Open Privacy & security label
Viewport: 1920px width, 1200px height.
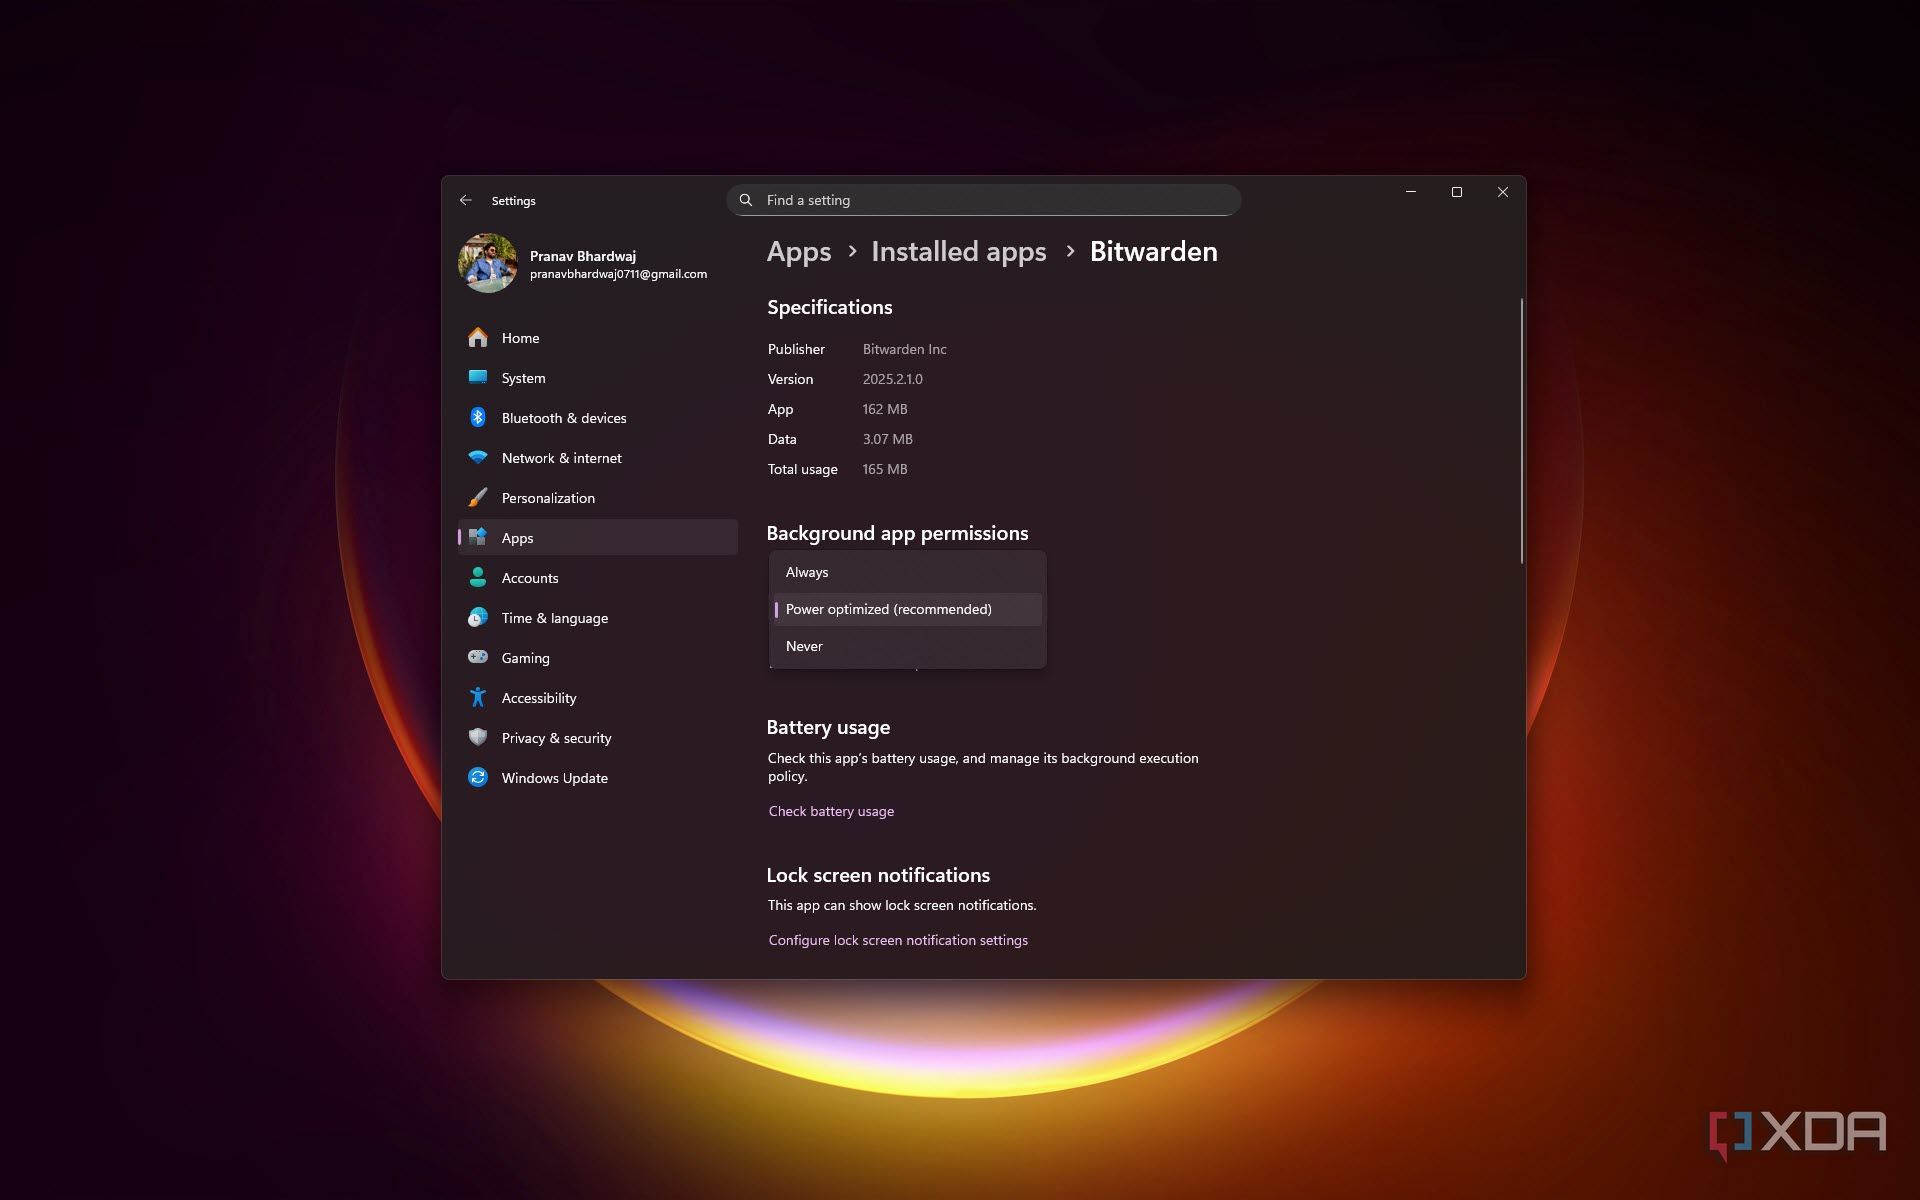556,738
